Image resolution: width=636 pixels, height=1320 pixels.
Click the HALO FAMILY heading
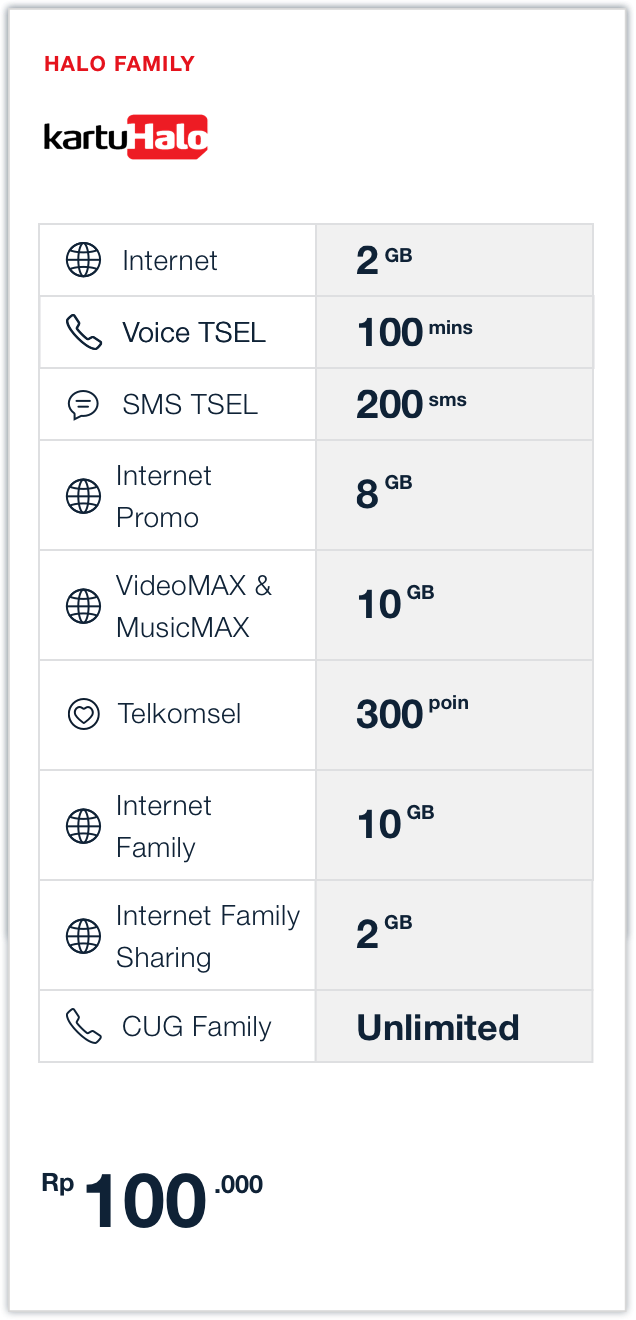tap(119, 64)
